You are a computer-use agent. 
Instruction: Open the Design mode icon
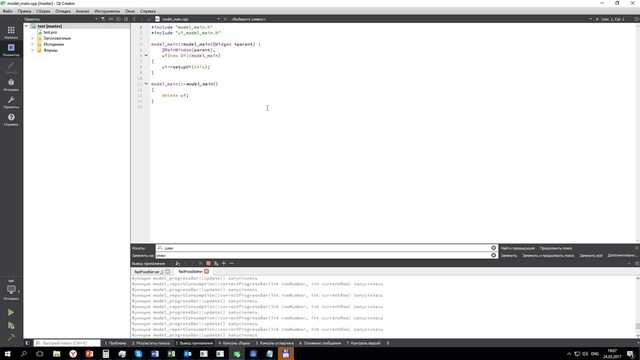click(11, 67)
